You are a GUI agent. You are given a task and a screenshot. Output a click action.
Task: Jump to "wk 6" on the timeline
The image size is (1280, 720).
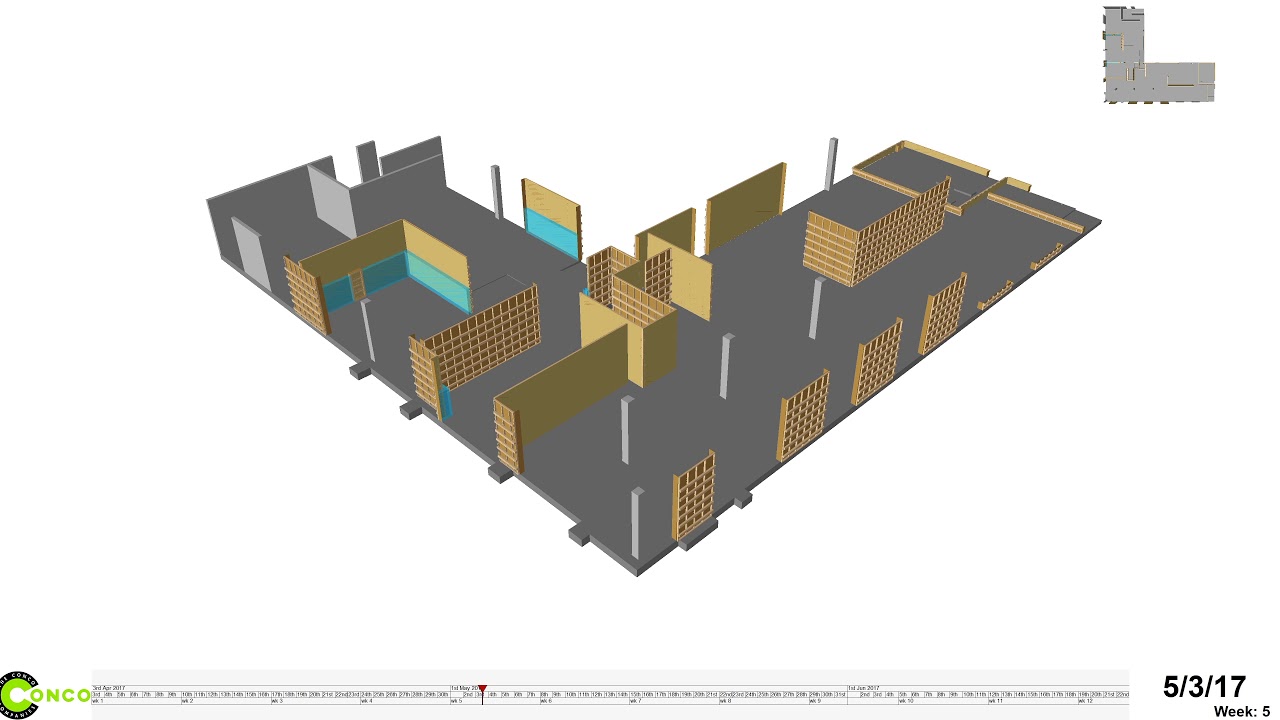[546, 701]
